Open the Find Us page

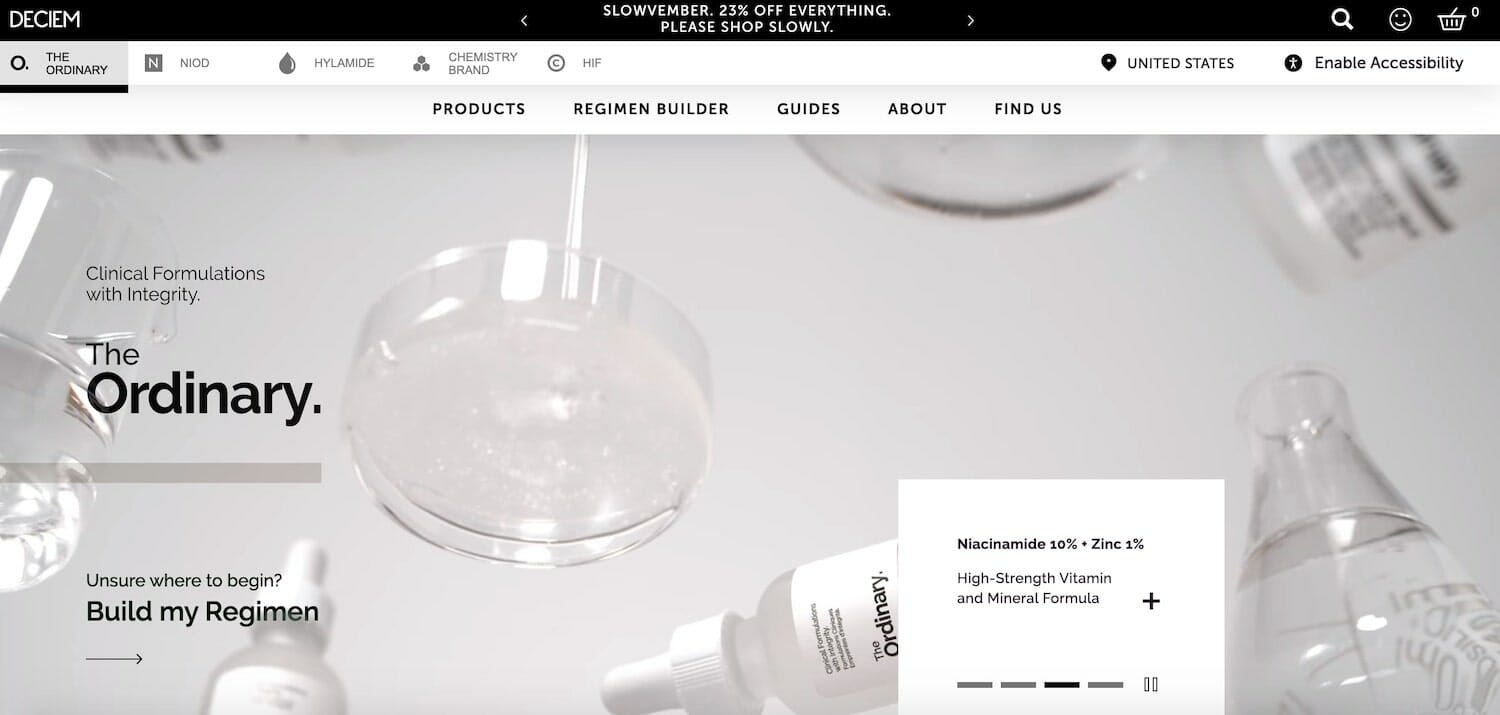(x=1028, y=109)
